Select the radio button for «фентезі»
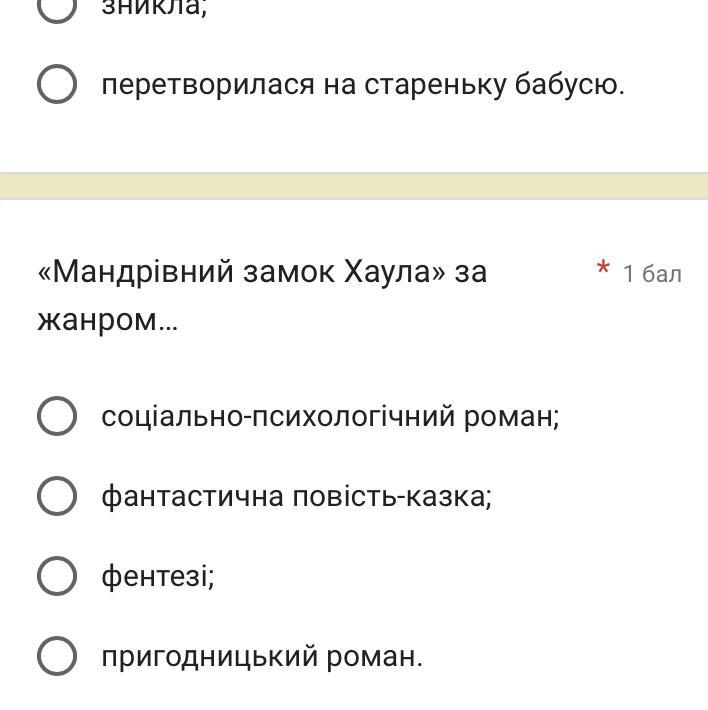Image resolution: width=708 pixels, height=710 pixels. [x=57, y=576]
